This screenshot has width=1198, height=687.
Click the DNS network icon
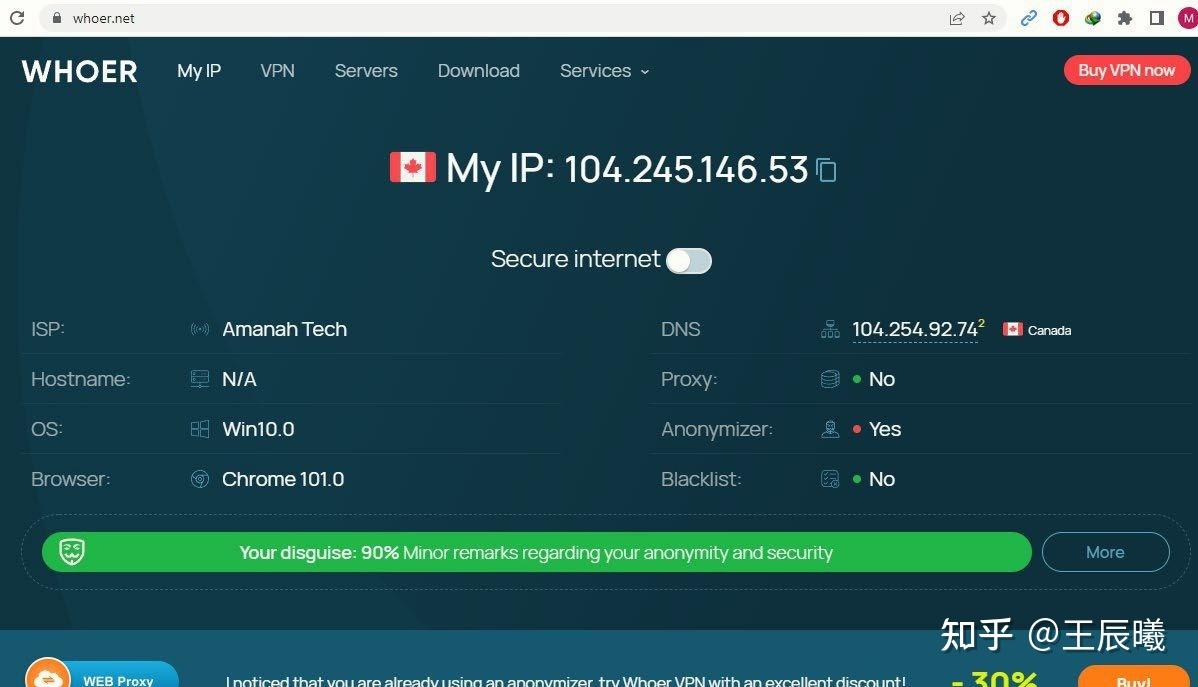830,329
